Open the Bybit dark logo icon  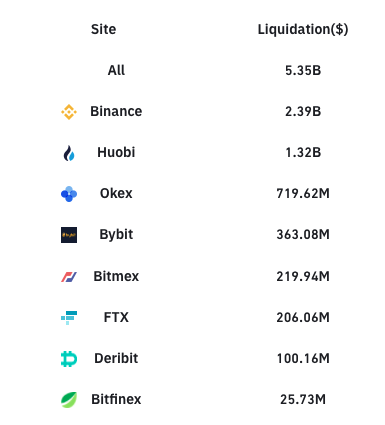[x=69, y=235]
